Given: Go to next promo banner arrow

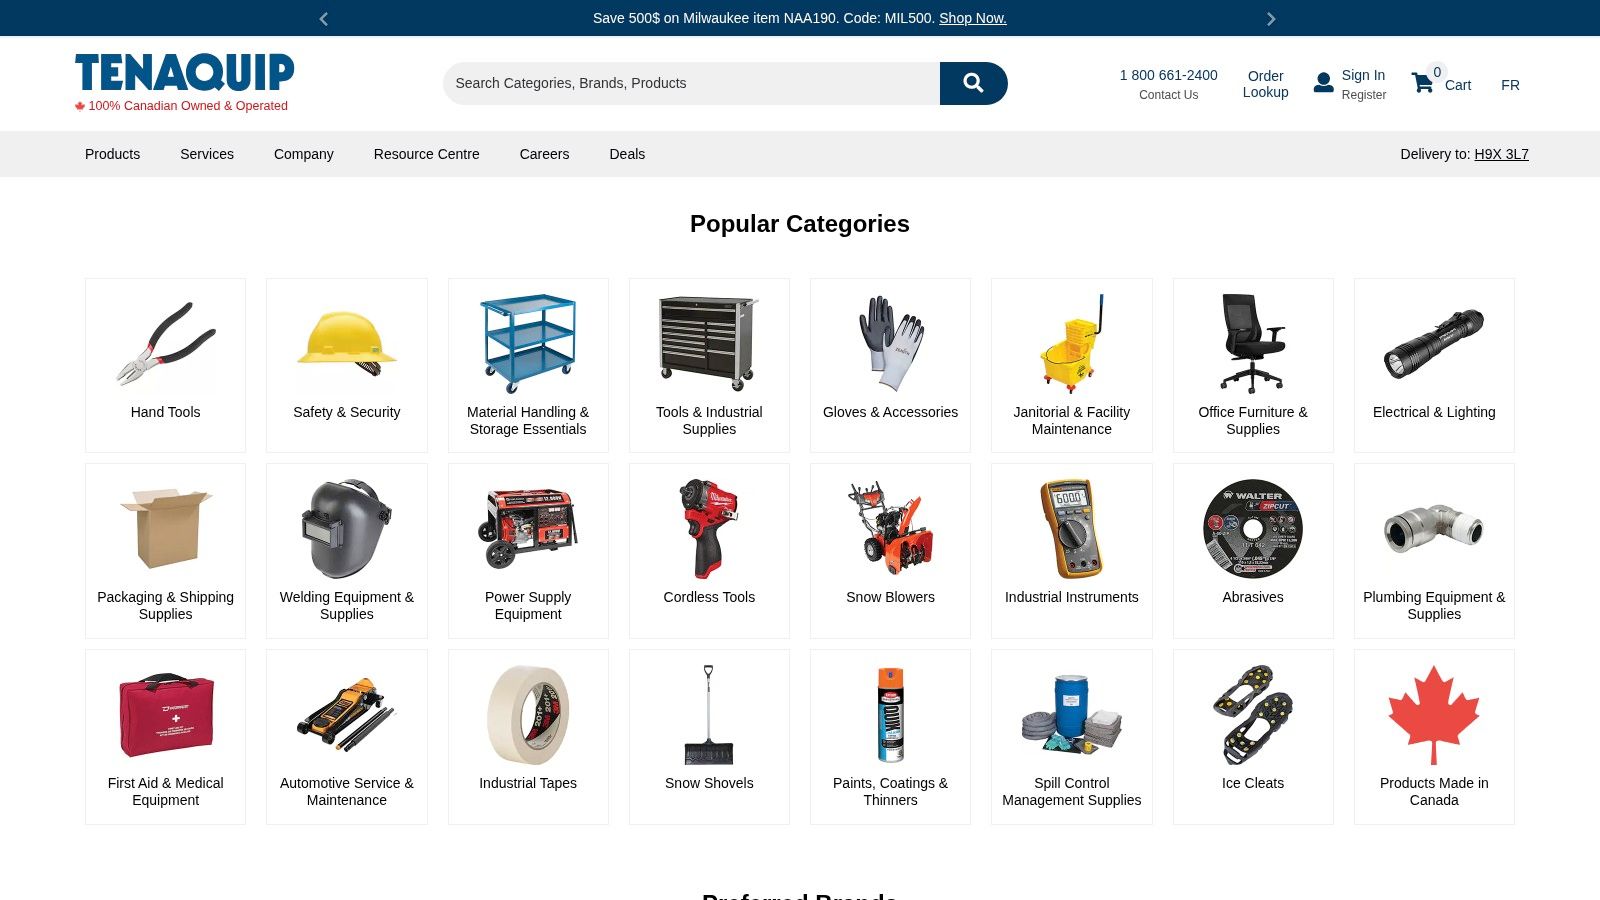Looking at the screenshot, I should [1271, 18].
